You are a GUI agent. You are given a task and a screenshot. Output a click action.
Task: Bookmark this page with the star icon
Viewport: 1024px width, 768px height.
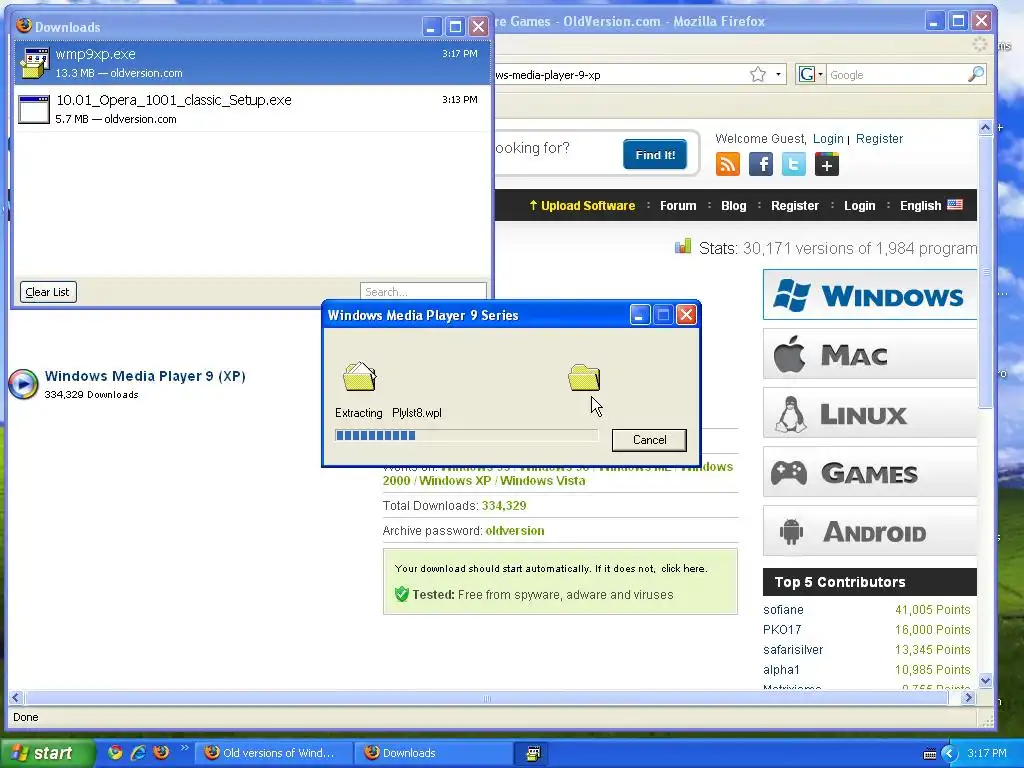tap(758, 74)
